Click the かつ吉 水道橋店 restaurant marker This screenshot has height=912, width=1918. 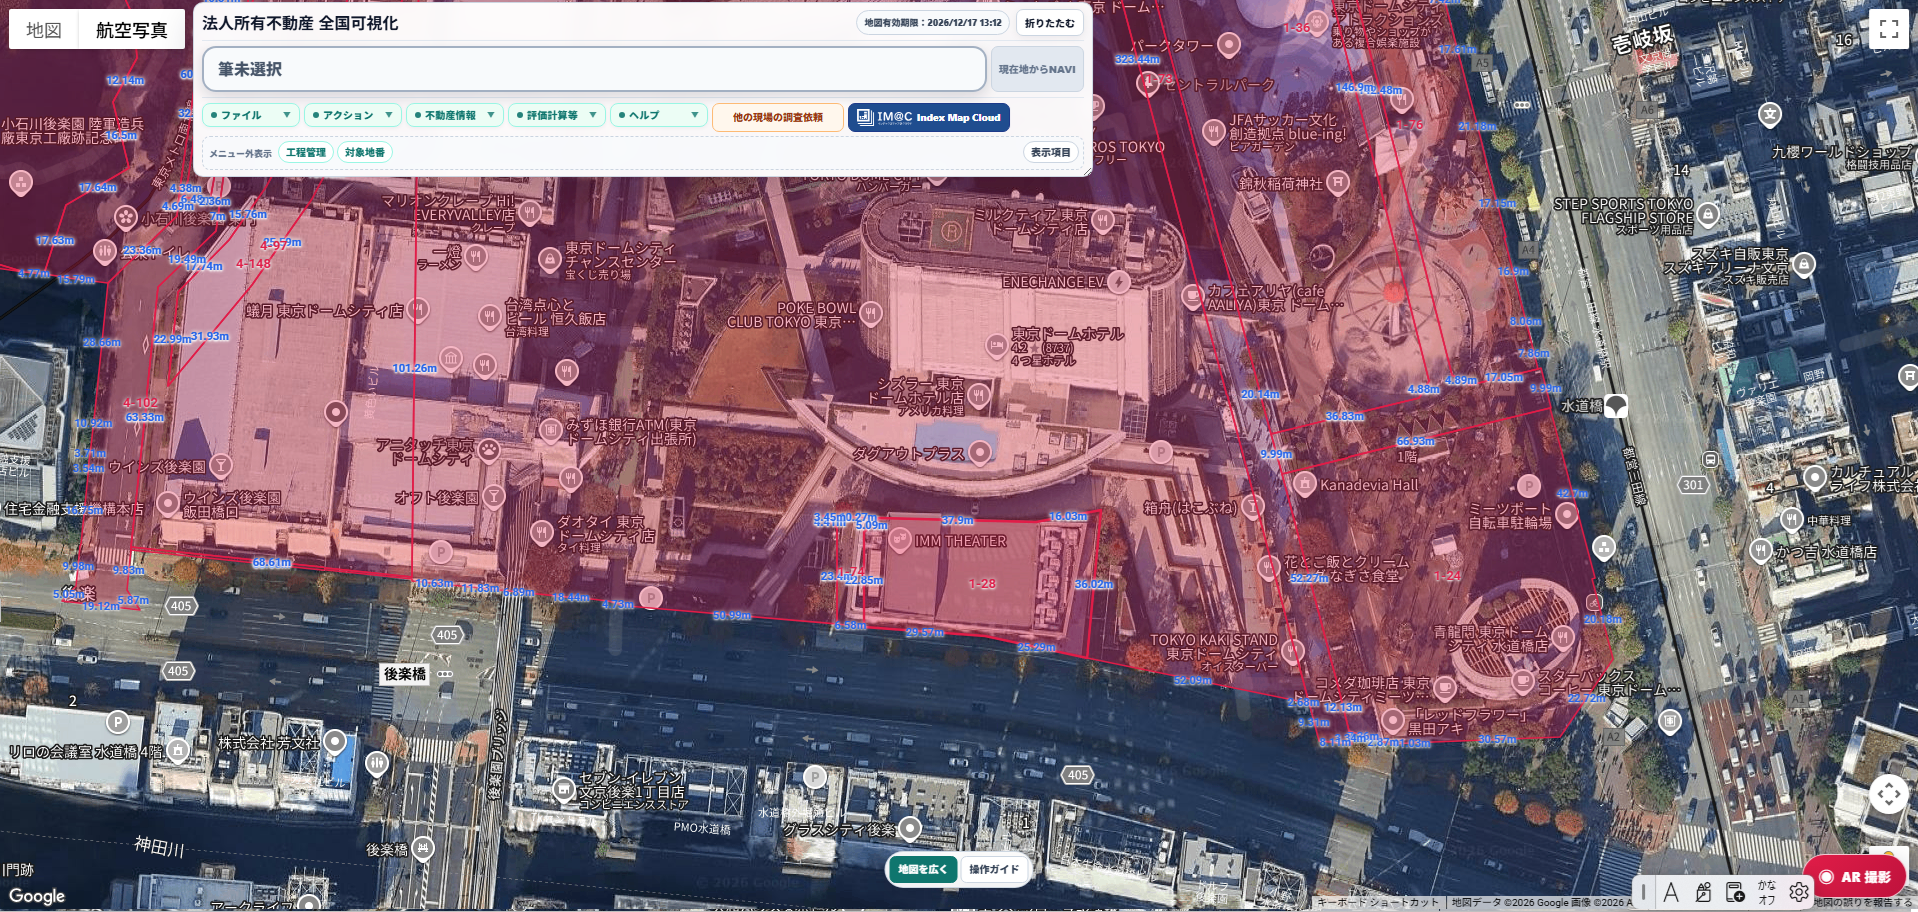(1761, 550)
